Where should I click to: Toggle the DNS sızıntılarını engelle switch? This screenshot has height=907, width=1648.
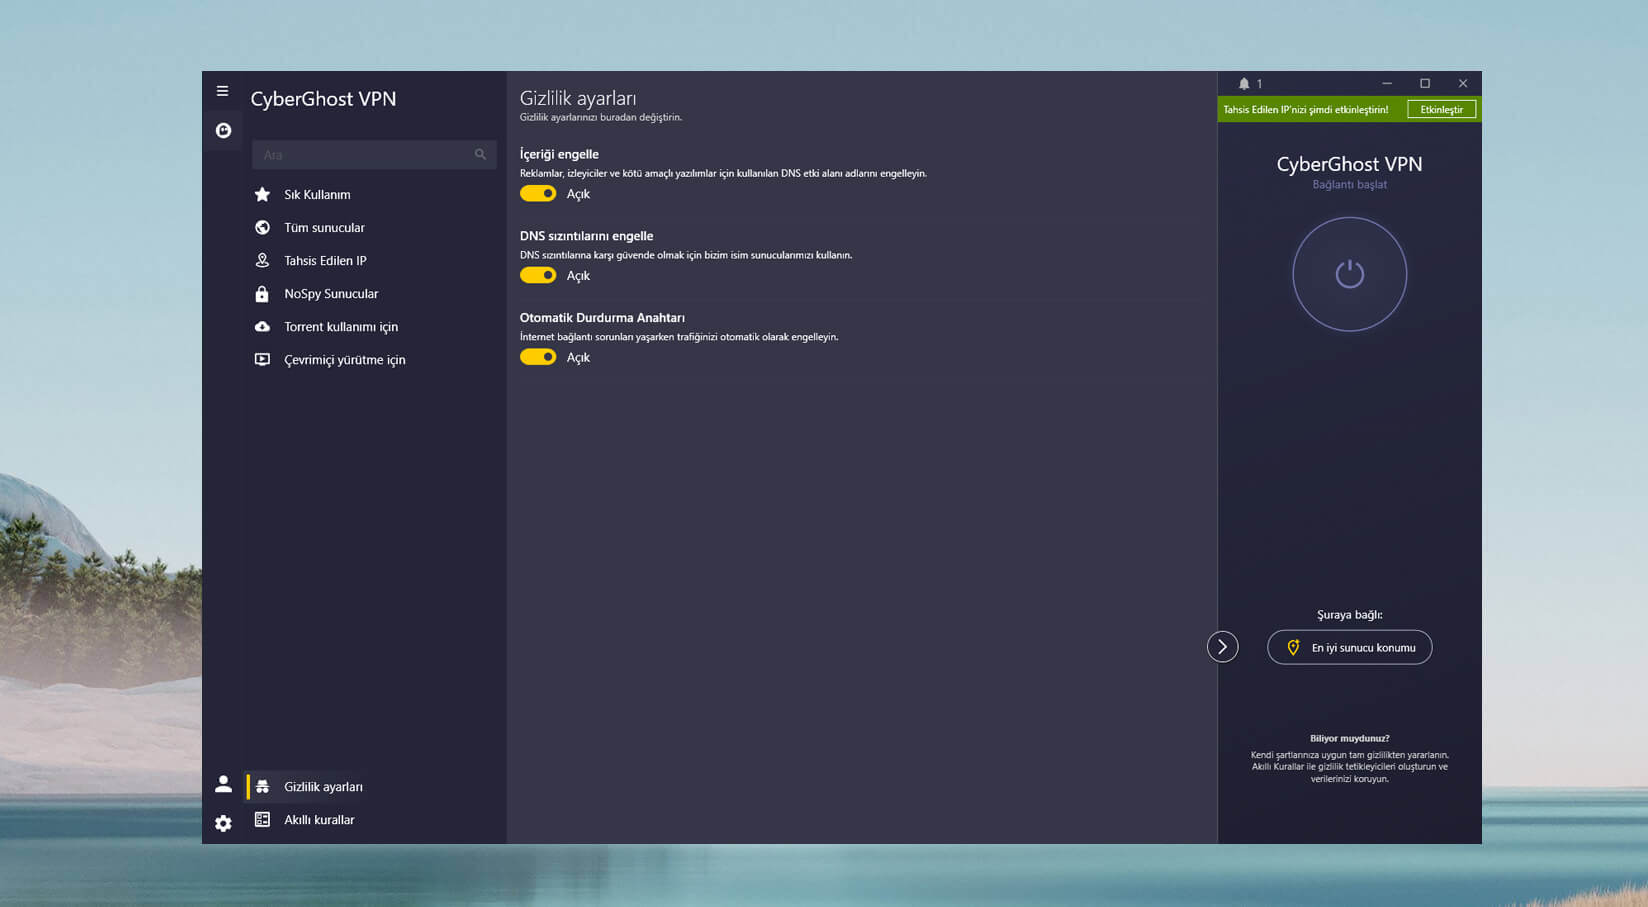538,275
